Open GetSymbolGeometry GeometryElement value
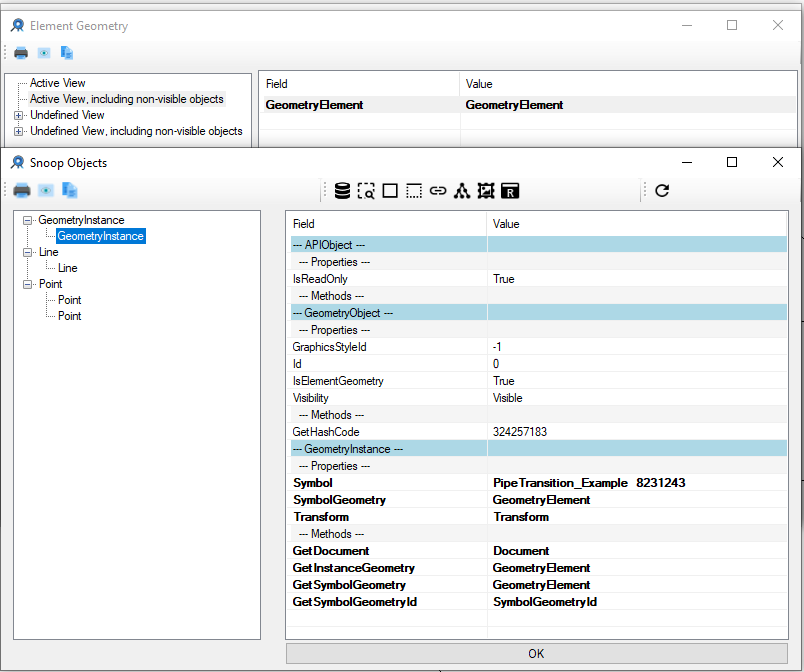Viewport: 804px width, 672px height. tap(541, 585)
